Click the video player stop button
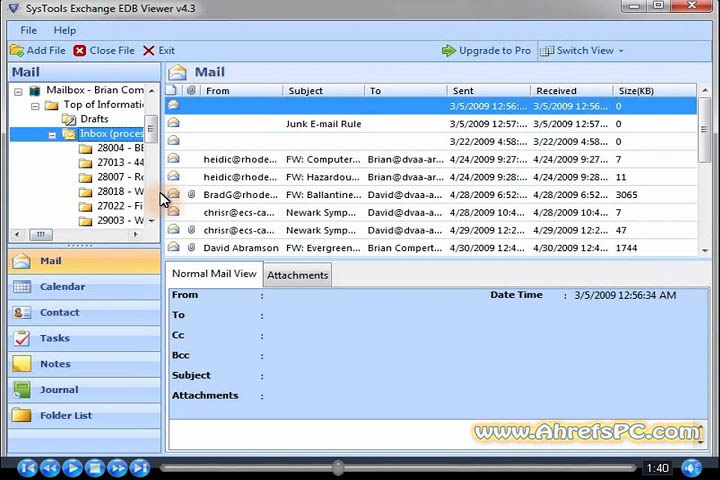The image size is (720, 480). (x=95, y=468)
